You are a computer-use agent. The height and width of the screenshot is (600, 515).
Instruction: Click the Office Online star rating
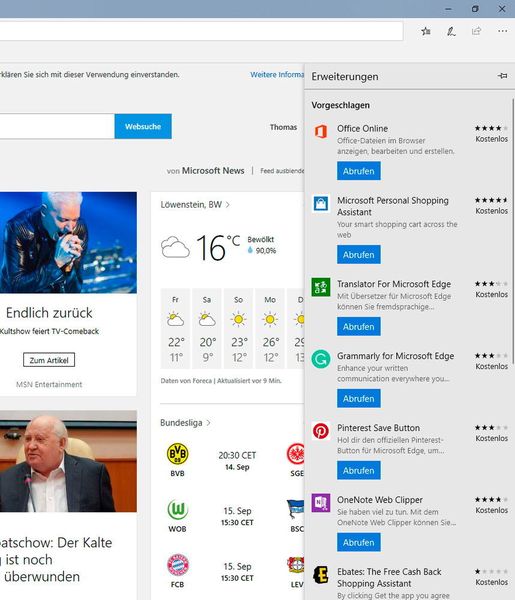(491, 128)
